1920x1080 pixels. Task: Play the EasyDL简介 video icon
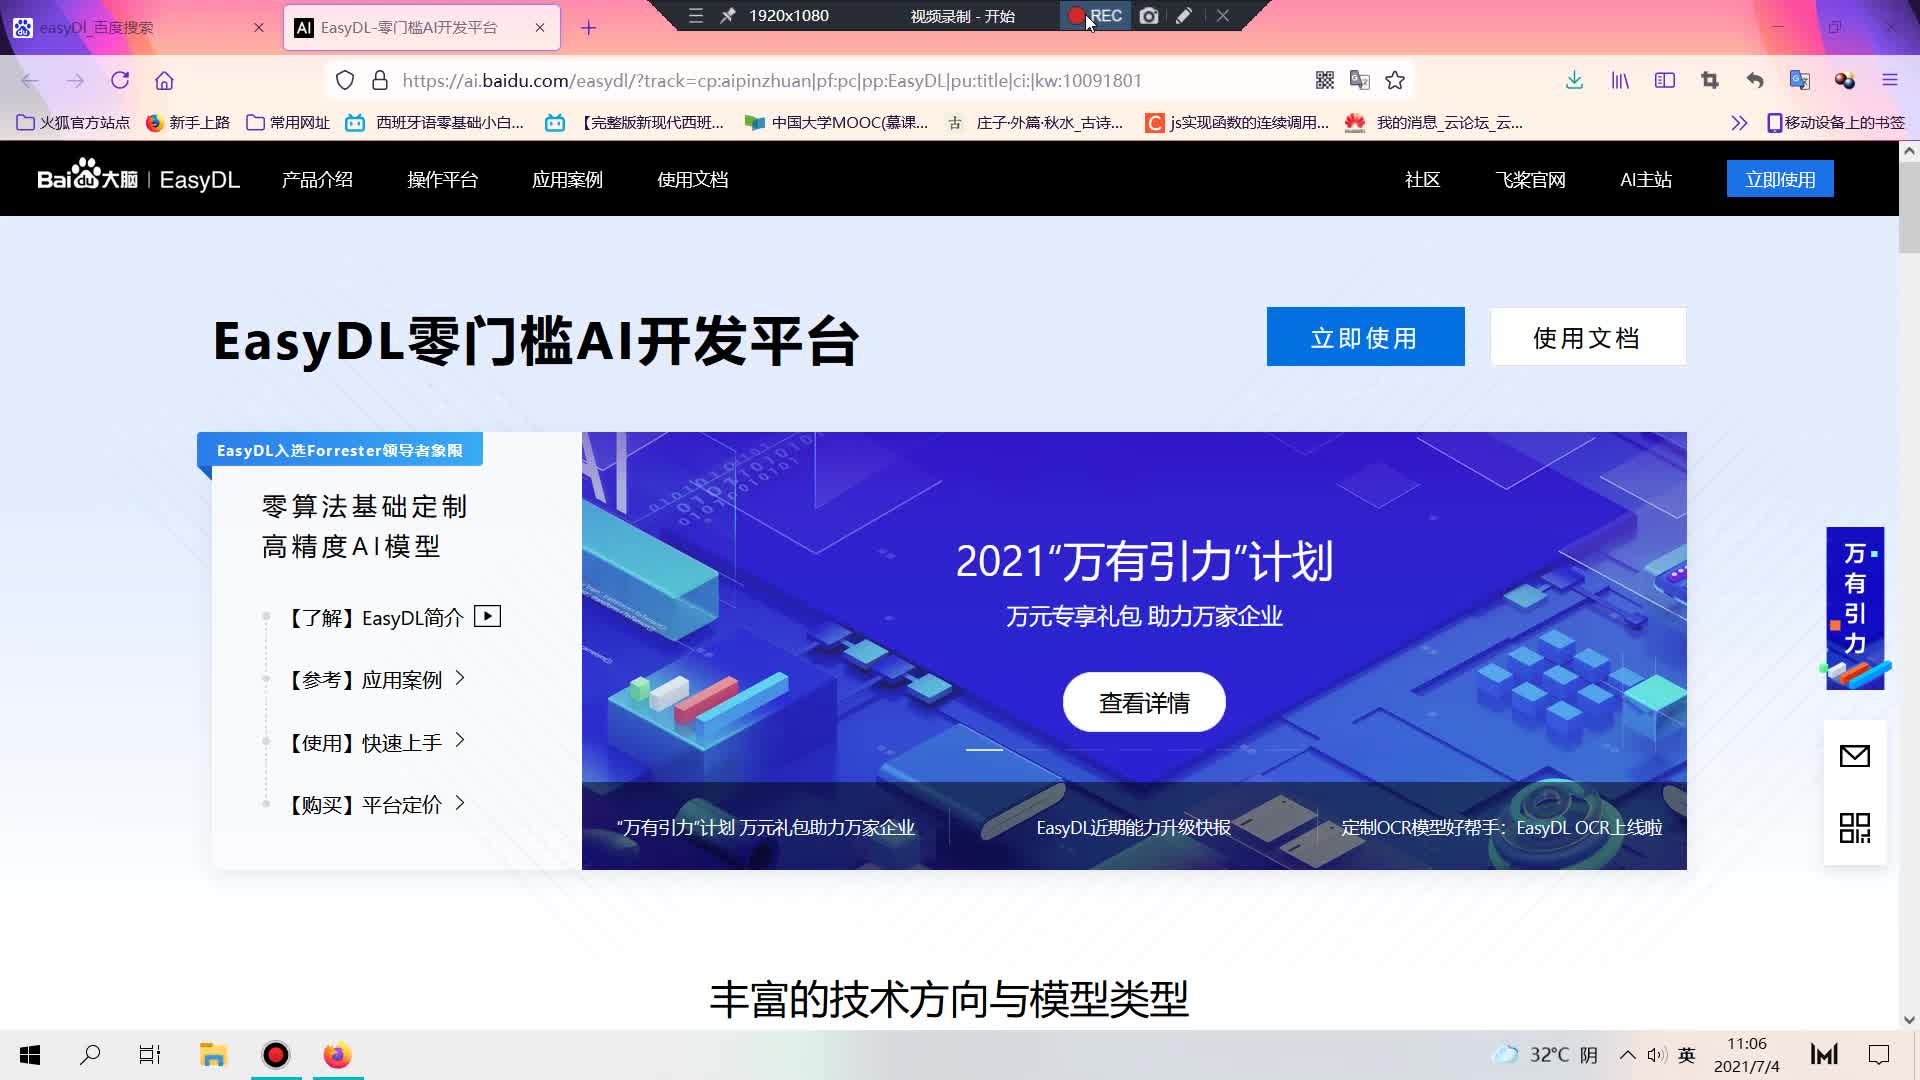[x=487, y=616]
